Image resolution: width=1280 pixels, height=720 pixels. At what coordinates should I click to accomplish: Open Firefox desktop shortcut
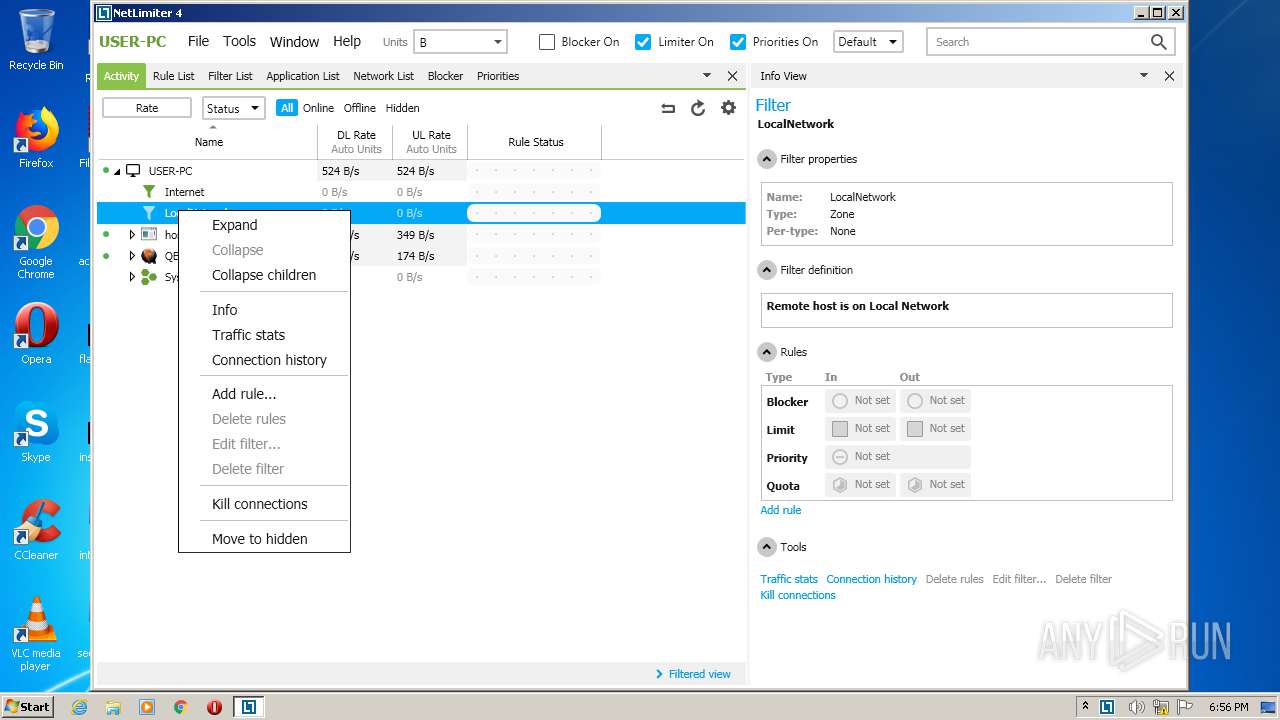coord(36,138)
